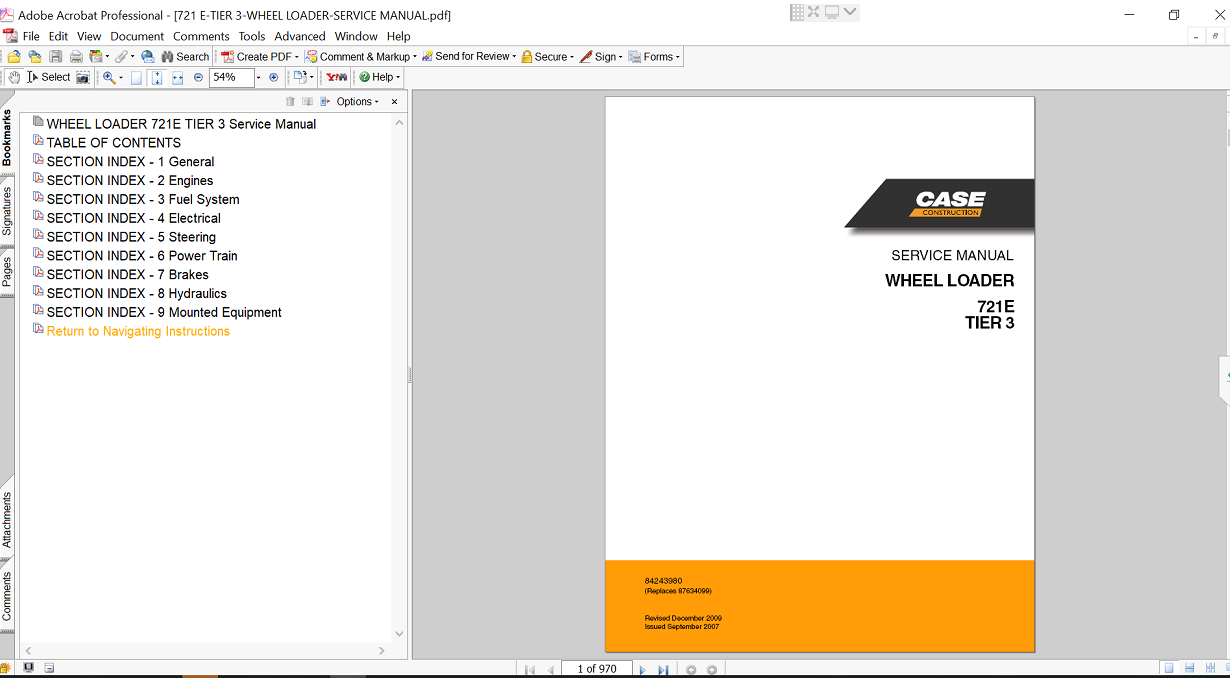This screenshot has width=1230, height=678.
Task: Open SECTION INDEX - 8 Hydraulics bookmark
Action: (x=136, y=293)
